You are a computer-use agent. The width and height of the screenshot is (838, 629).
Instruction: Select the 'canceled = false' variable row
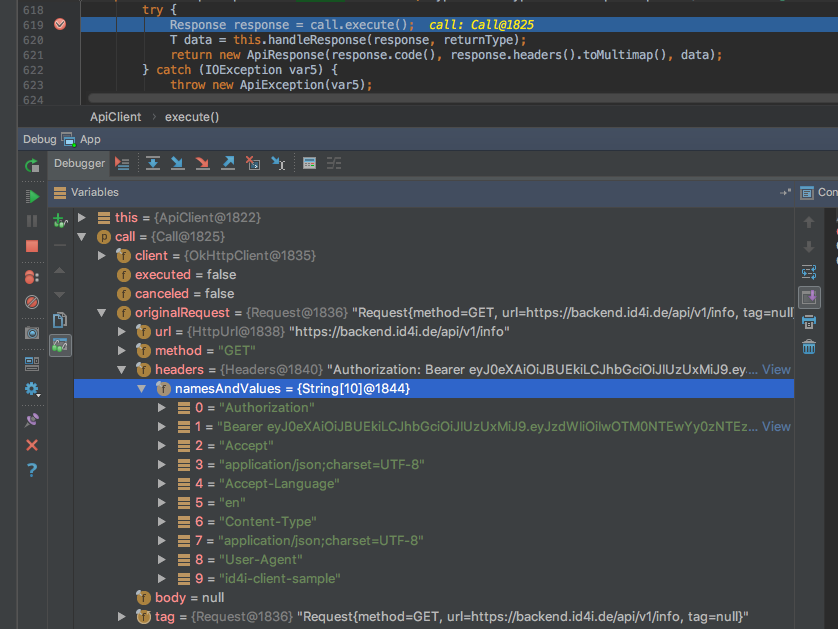coord(434,293)
